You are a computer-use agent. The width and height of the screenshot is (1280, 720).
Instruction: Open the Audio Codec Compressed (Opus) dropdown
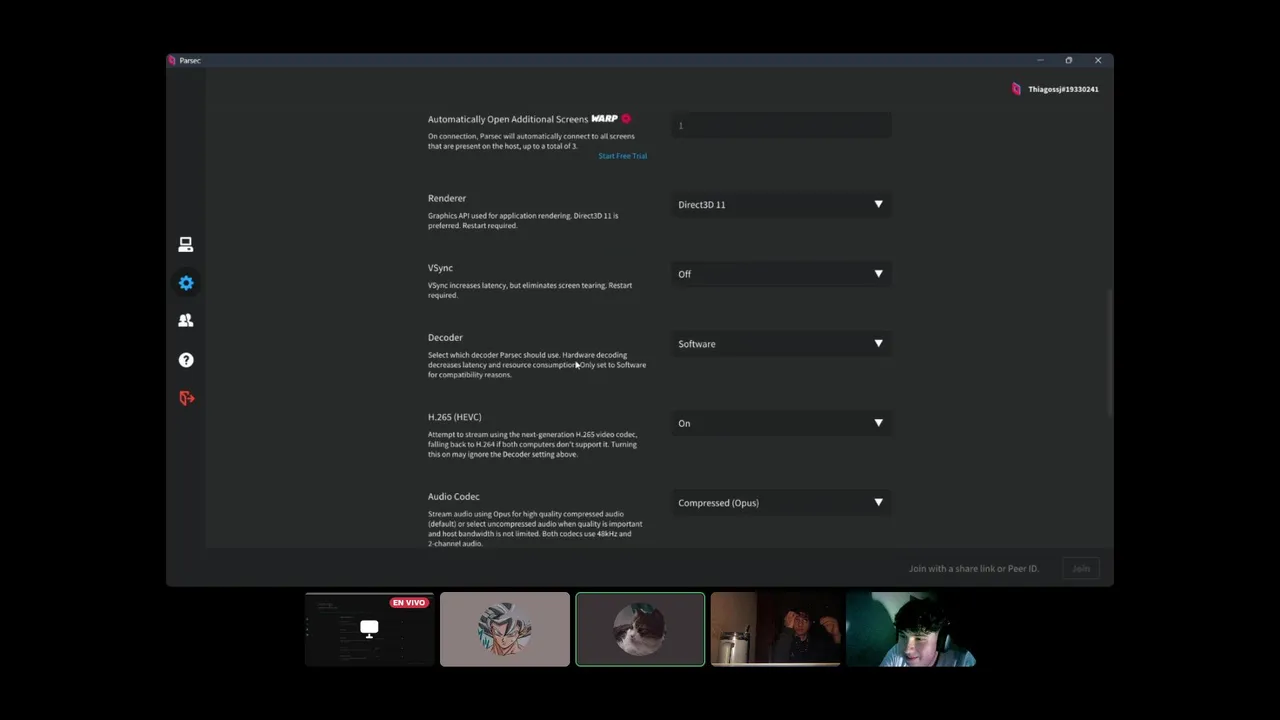[x=781, y=503]
